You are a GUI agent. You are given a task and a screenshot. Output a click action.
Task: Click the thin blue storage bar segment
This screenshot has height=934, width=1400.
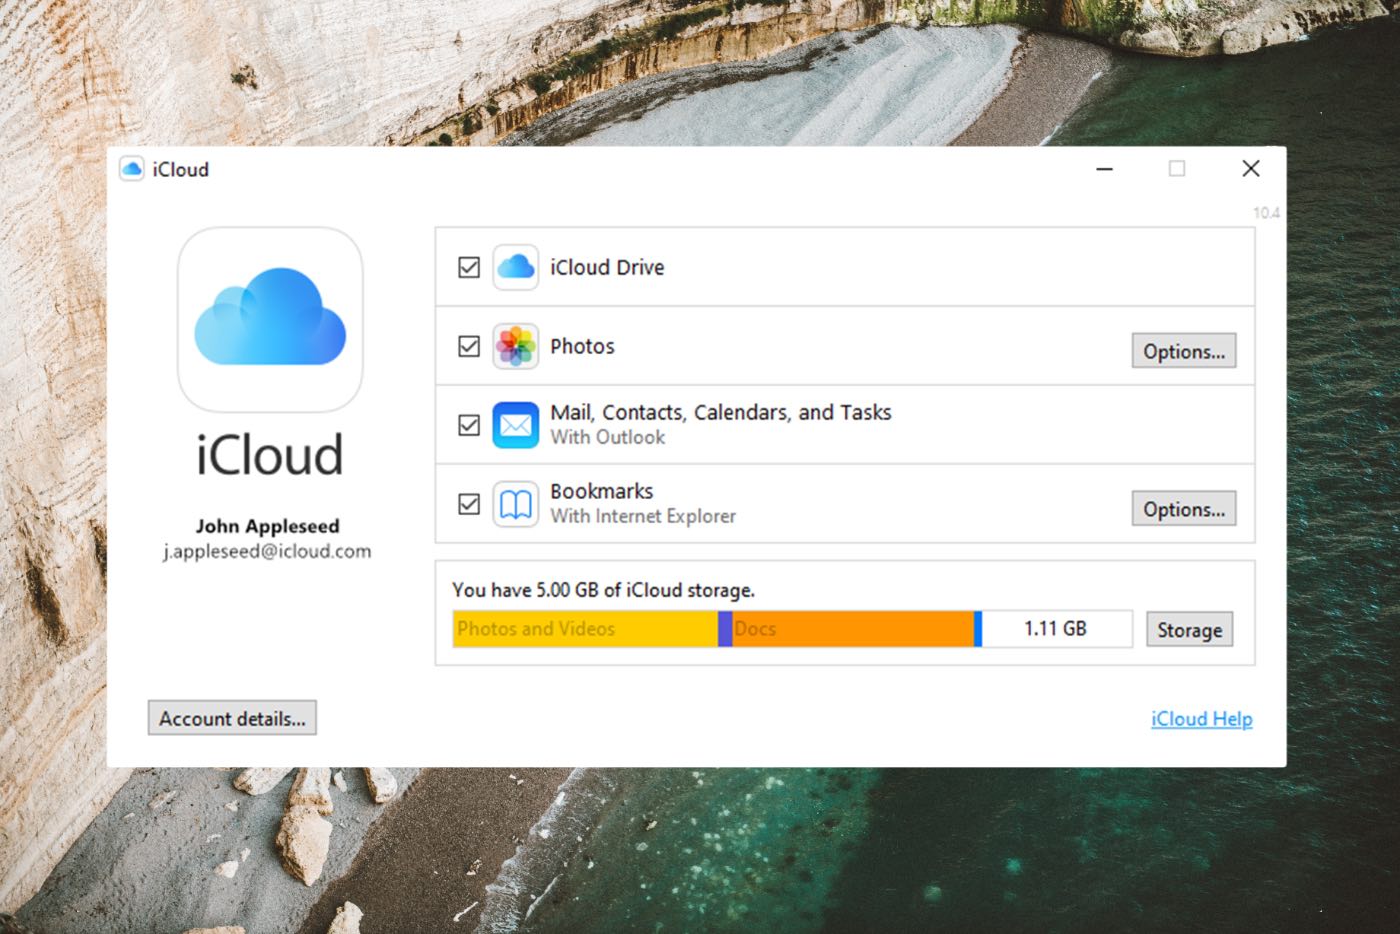[978, 629]
